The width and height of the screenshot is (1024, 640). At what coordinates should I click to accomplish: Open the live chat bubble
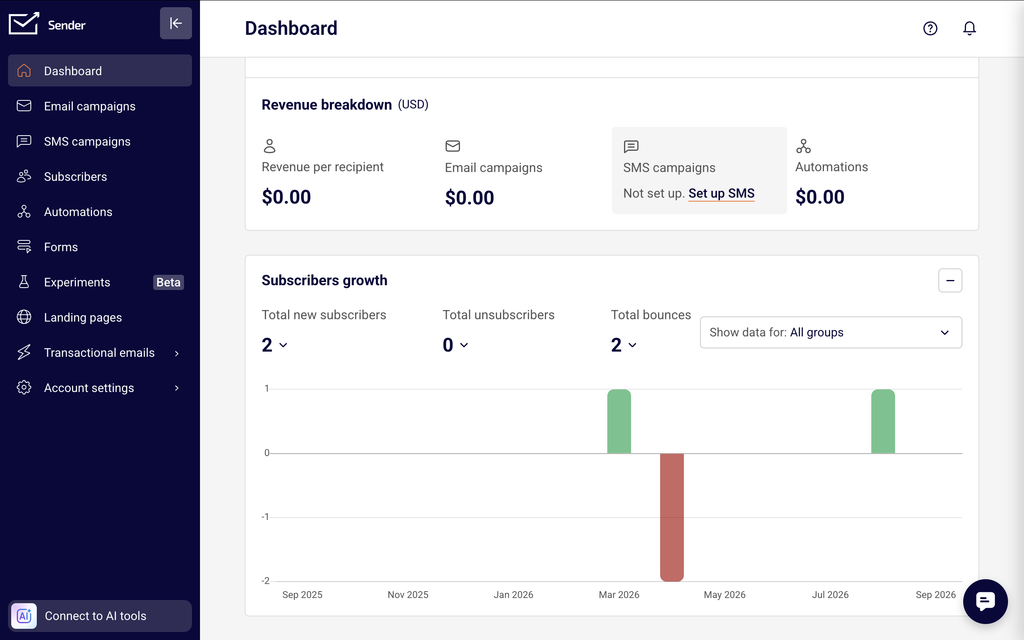[x=985, y=601]
